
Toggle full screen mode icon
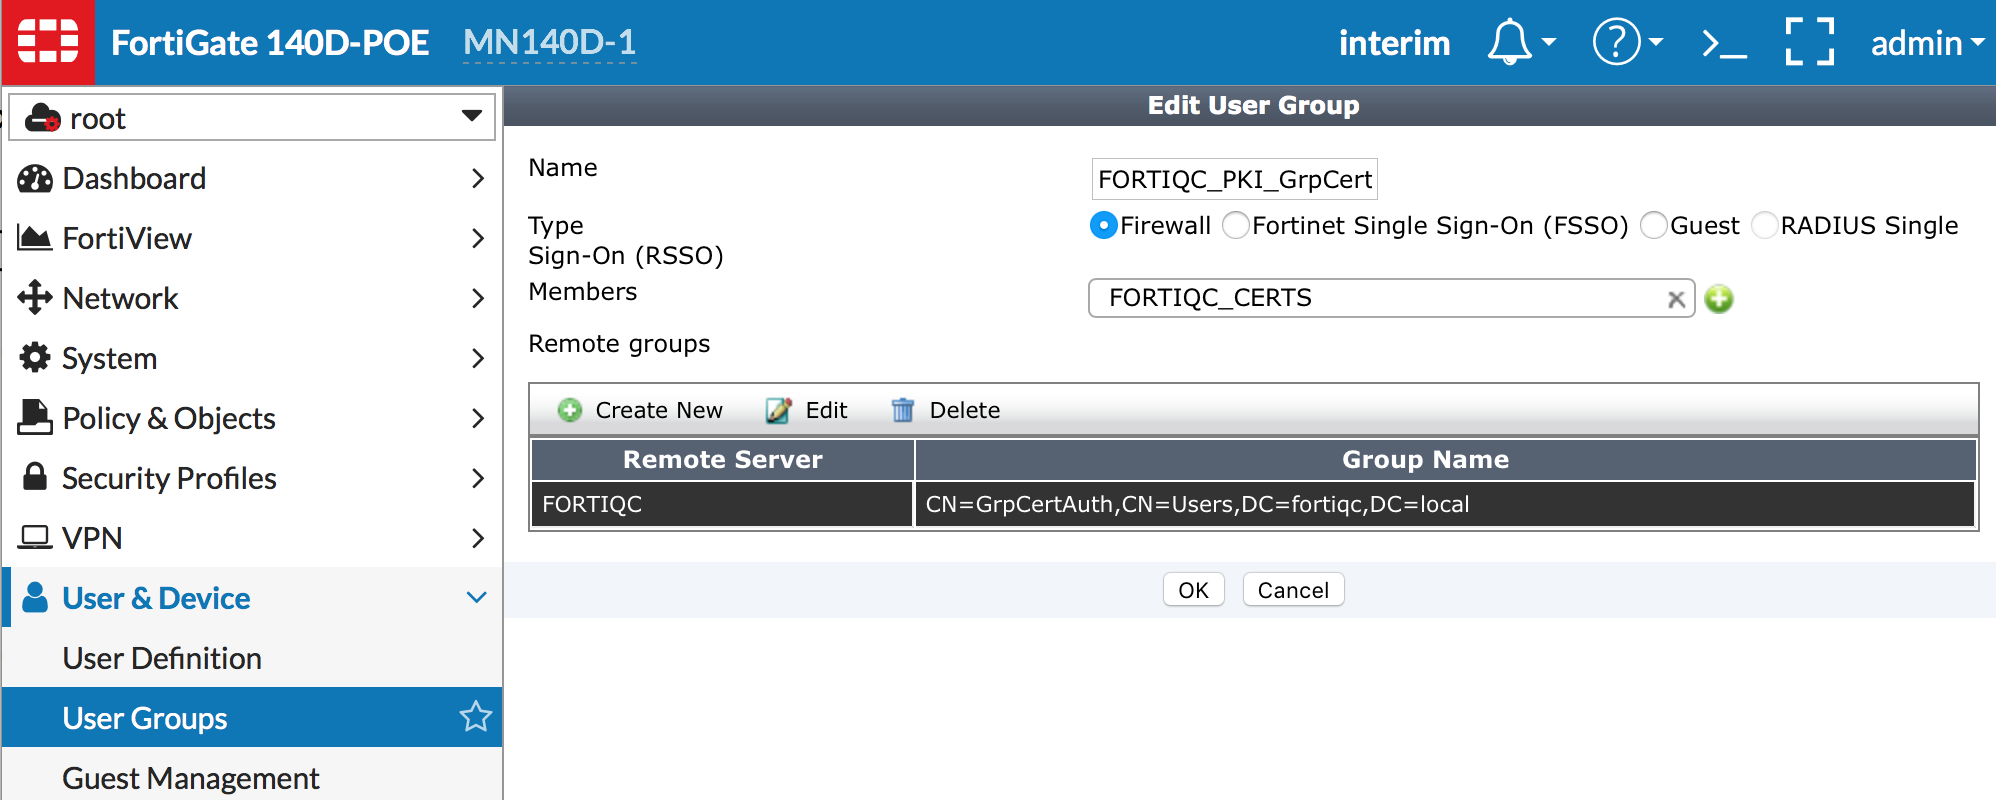pyautogui.click(x=1810, y=42)
